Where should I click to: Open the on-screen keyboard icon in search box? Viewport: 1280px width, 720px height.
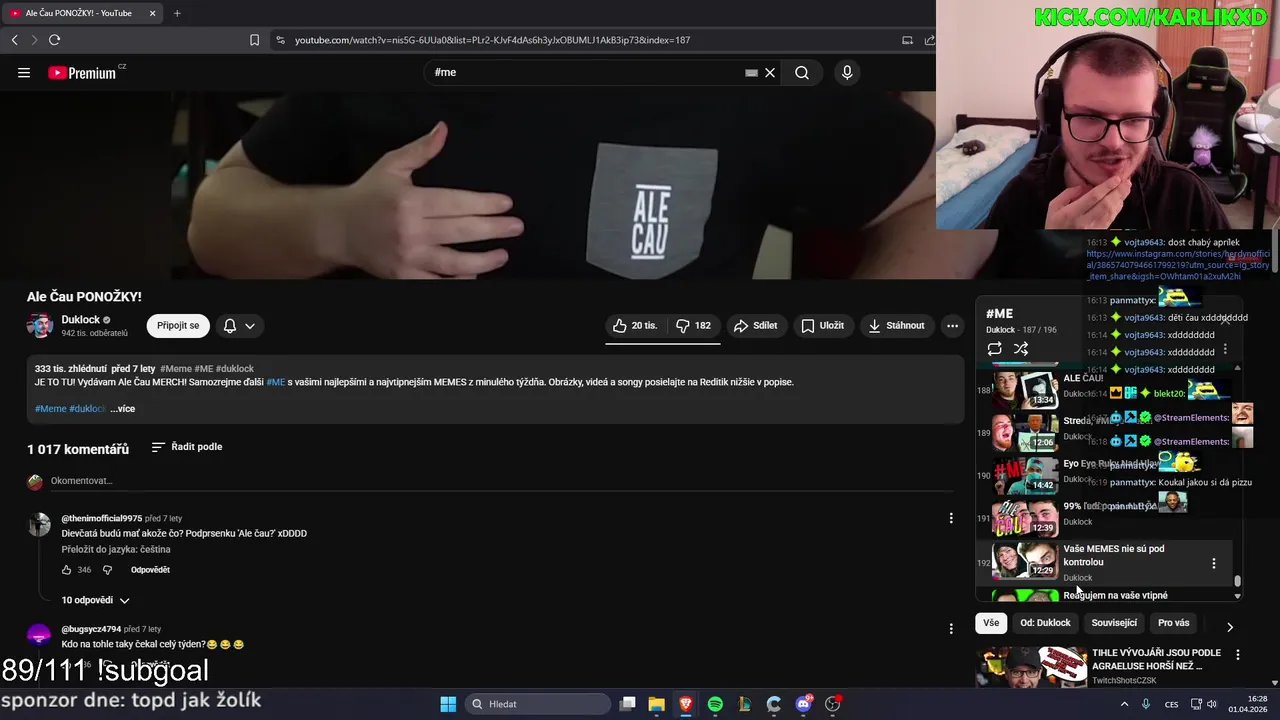(751, 73)
